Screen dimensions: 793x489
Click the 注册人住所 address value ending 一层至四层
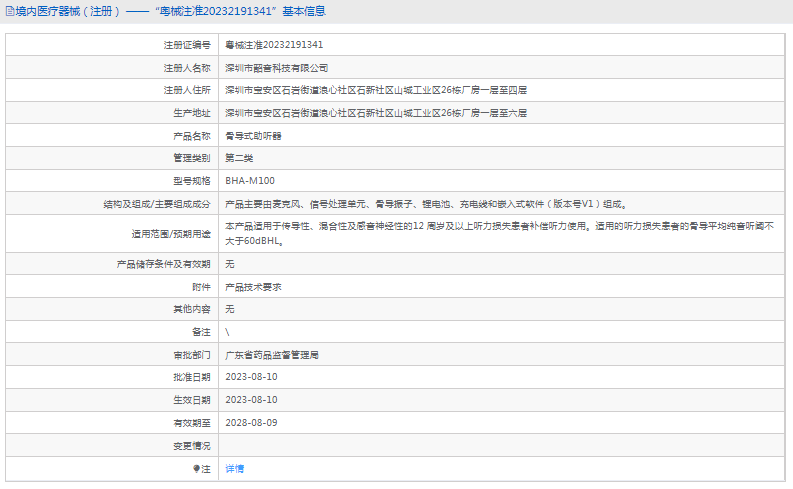(376, 90)
